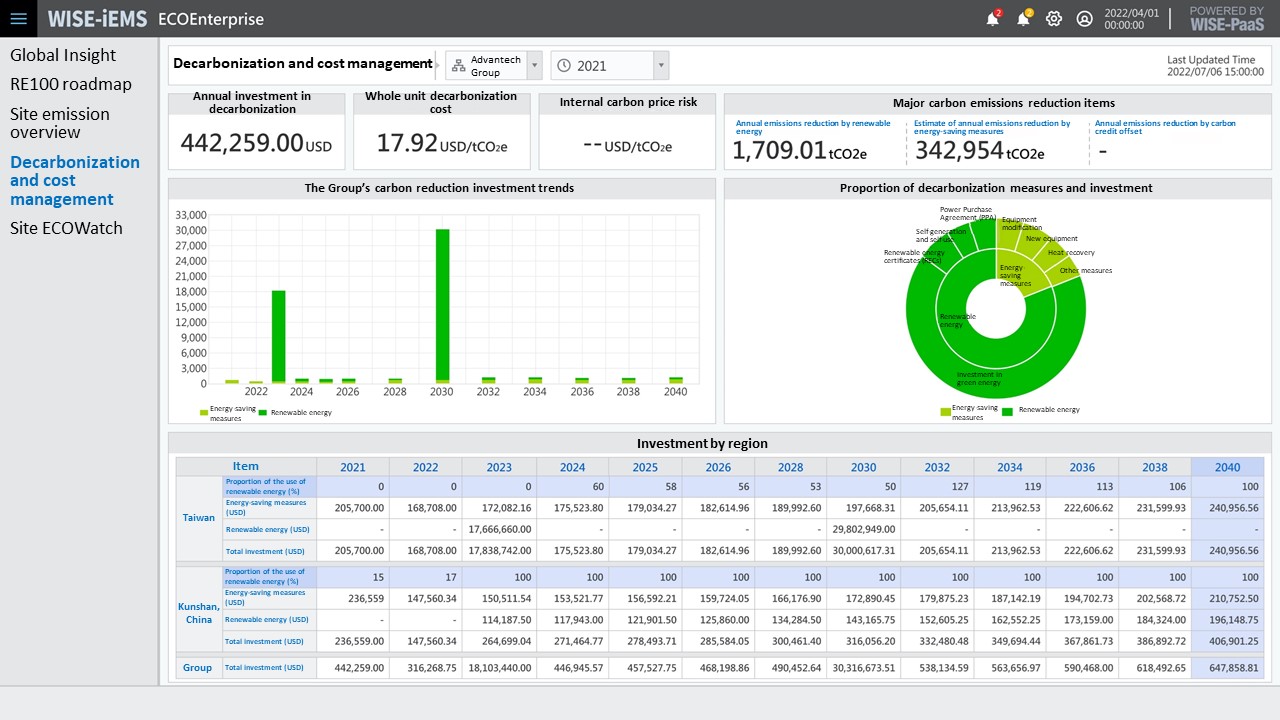Toggle Energy-saving measures legend in donut chart
This screenshot has width=1280, height=720.
click(x=969, y=412)
